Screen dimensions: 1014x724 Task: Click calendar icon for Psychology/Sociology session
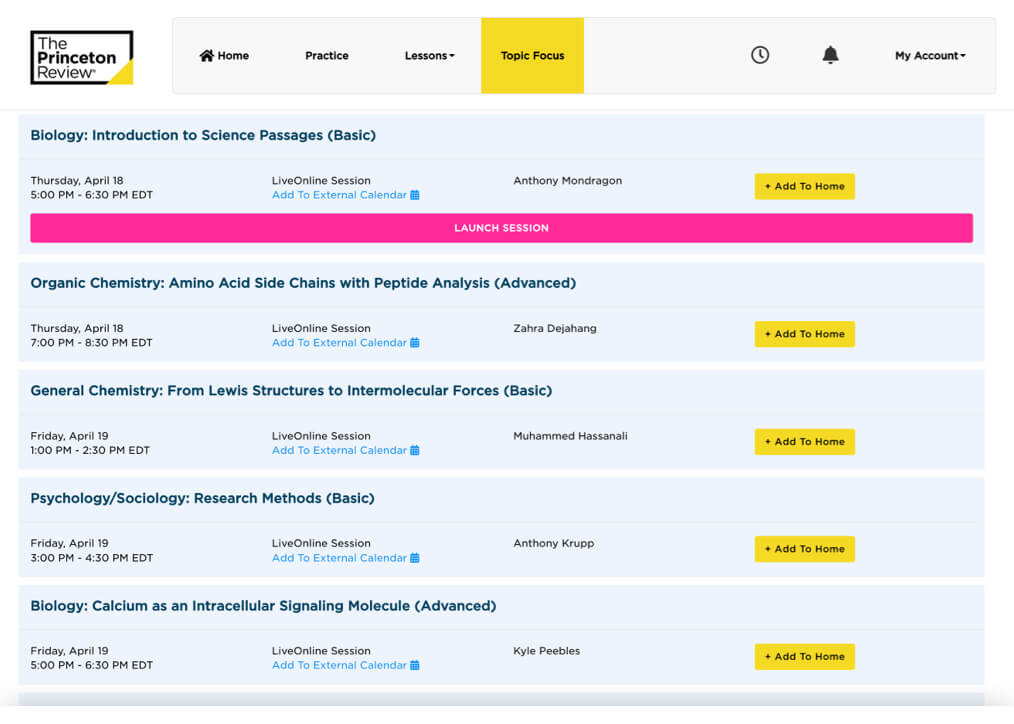[415, 558]
